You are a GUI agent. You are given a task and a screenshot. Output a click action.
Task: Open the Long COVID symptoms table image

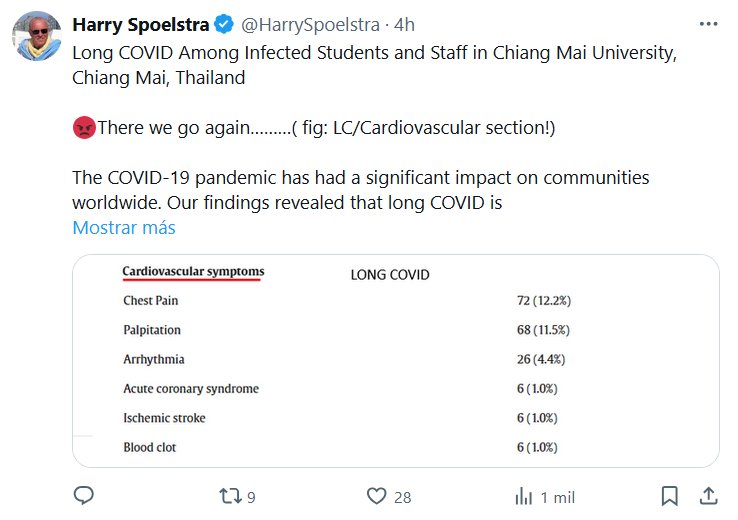coord(396,361)
